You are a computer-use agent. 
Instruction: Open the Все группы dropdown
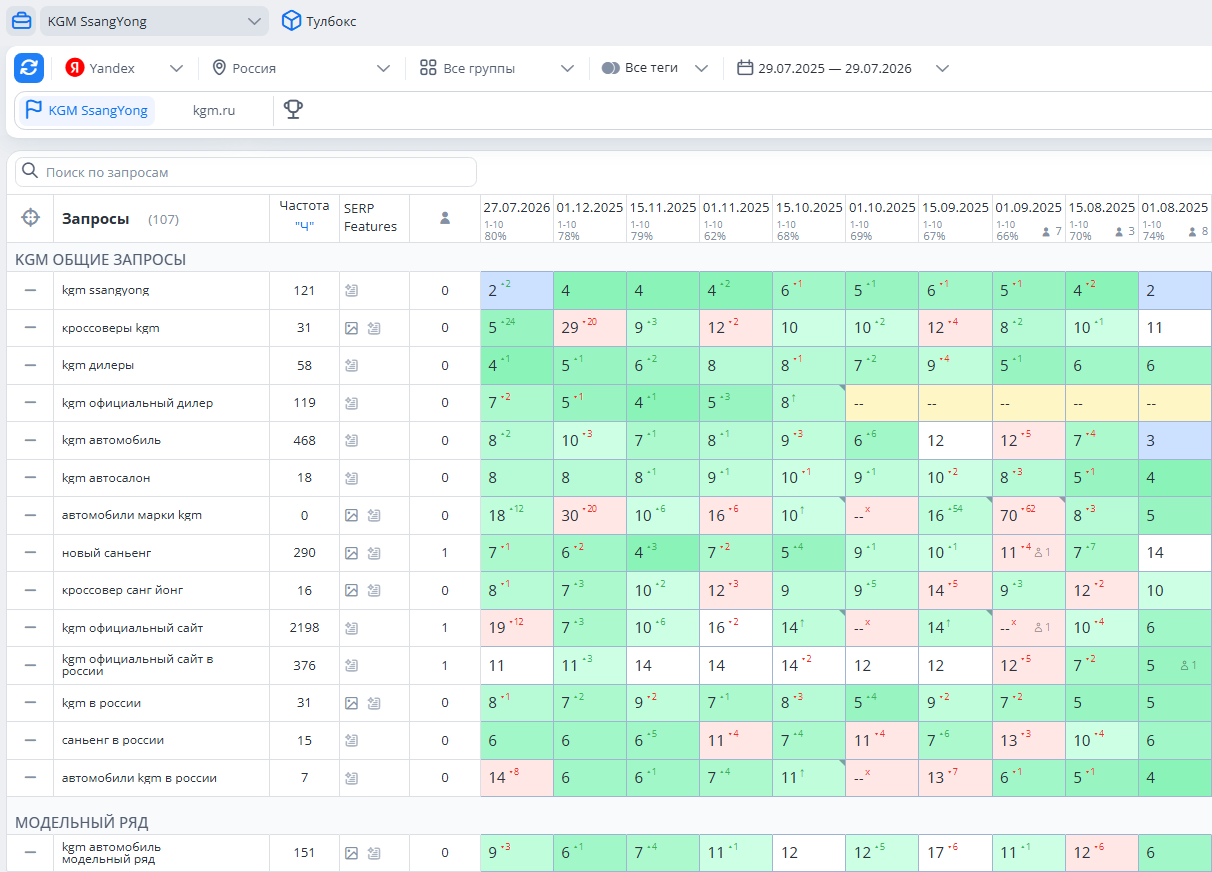click(497, 68)
